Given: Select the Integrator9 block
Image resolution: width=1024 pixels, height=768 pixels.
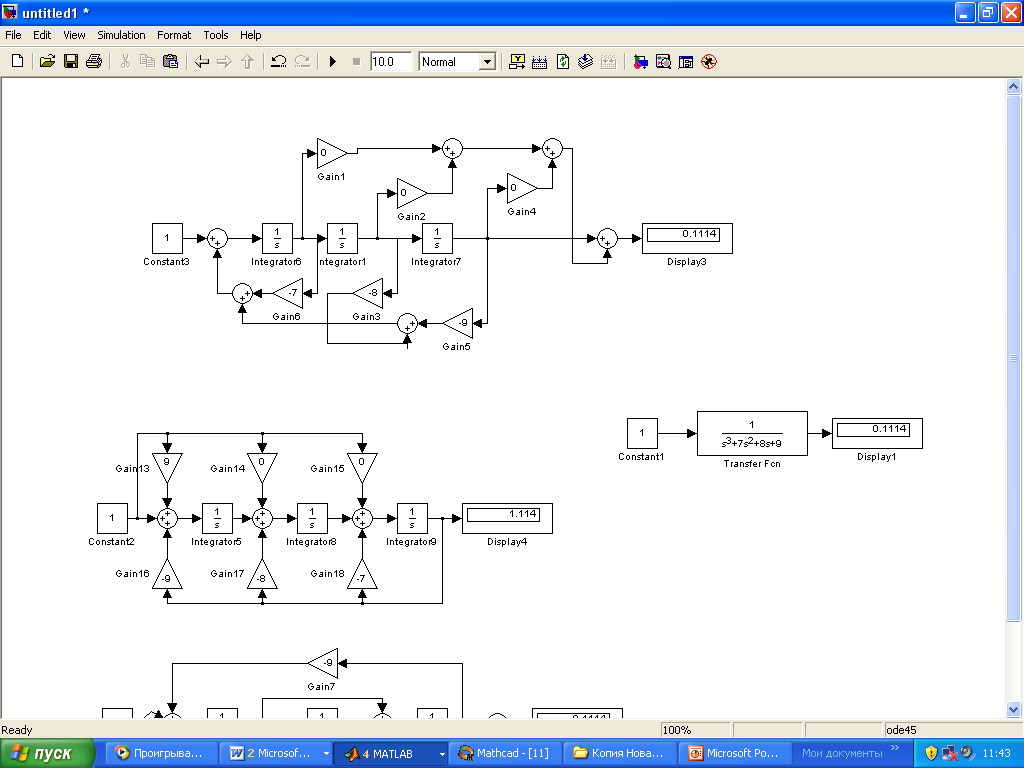Looking at the screenshot, I should (412, 519).
